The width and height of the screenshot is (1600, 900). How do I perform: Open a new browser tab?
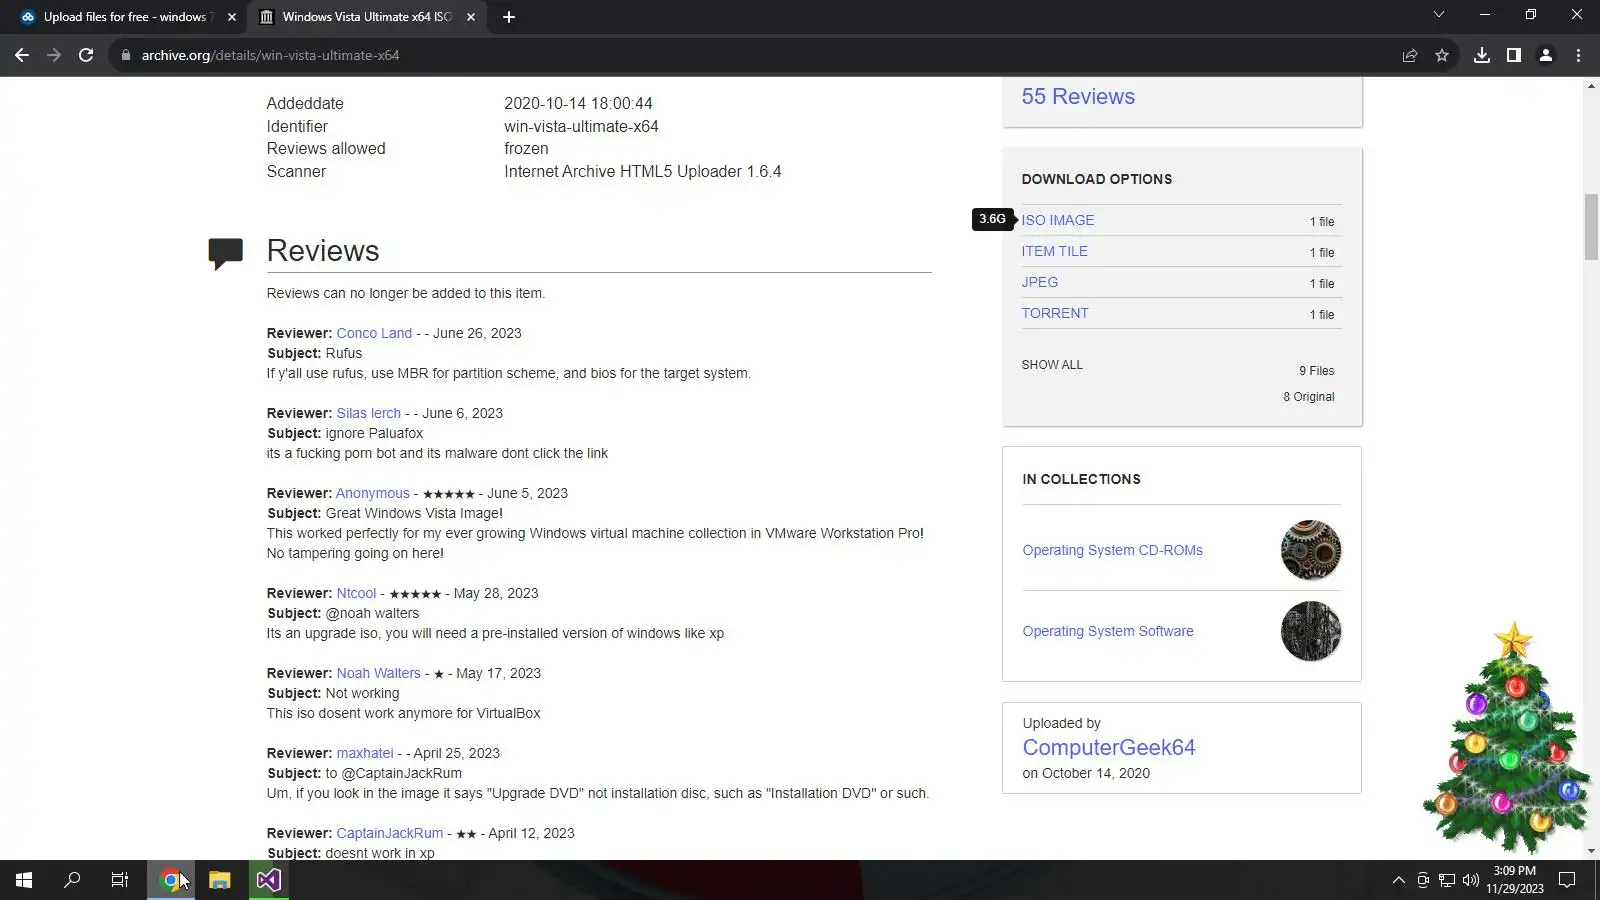509,17
